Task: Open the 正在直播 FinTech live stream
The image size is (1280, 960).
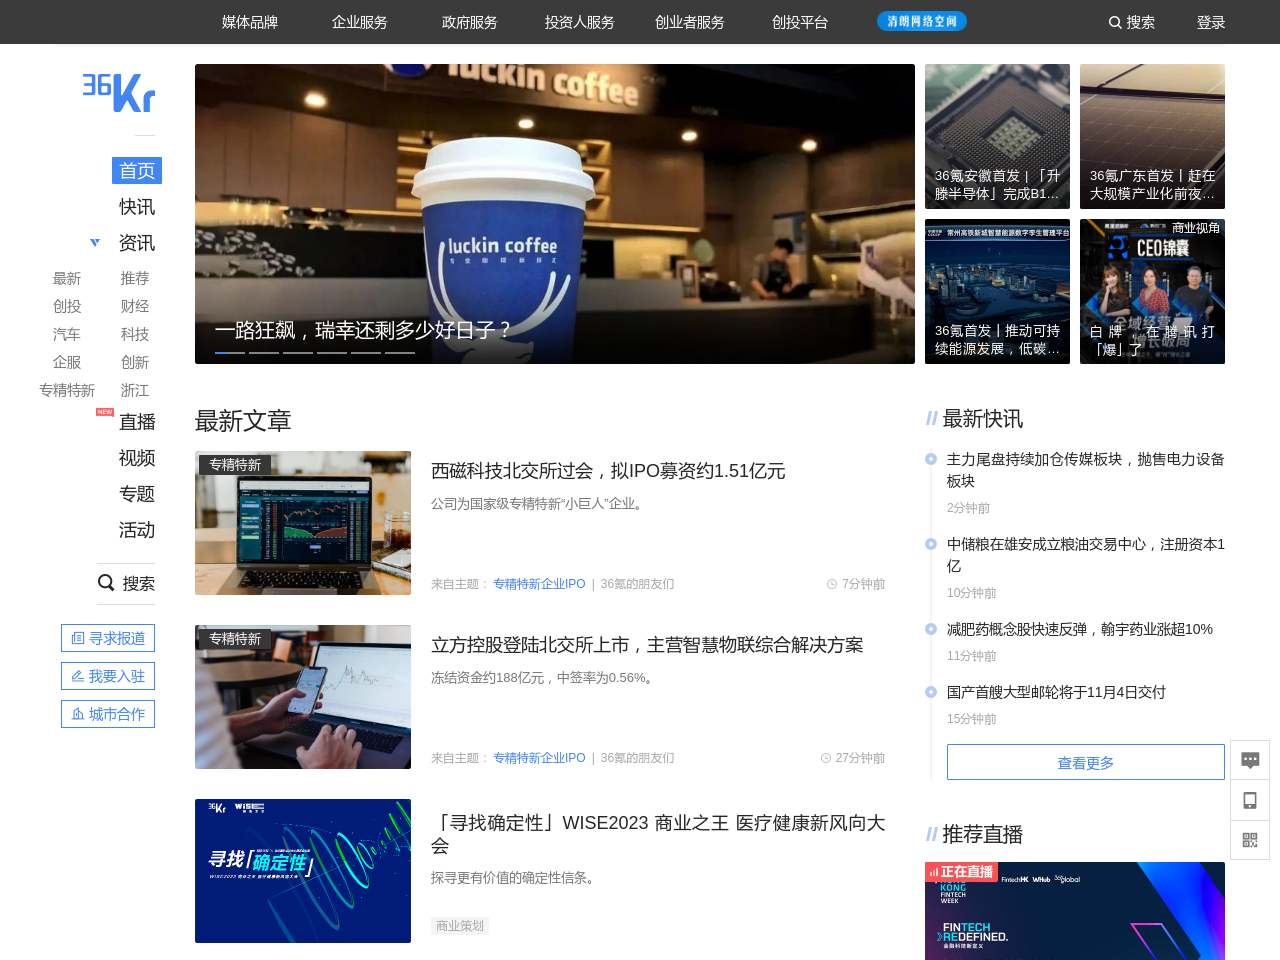Action: (1075, 911)
